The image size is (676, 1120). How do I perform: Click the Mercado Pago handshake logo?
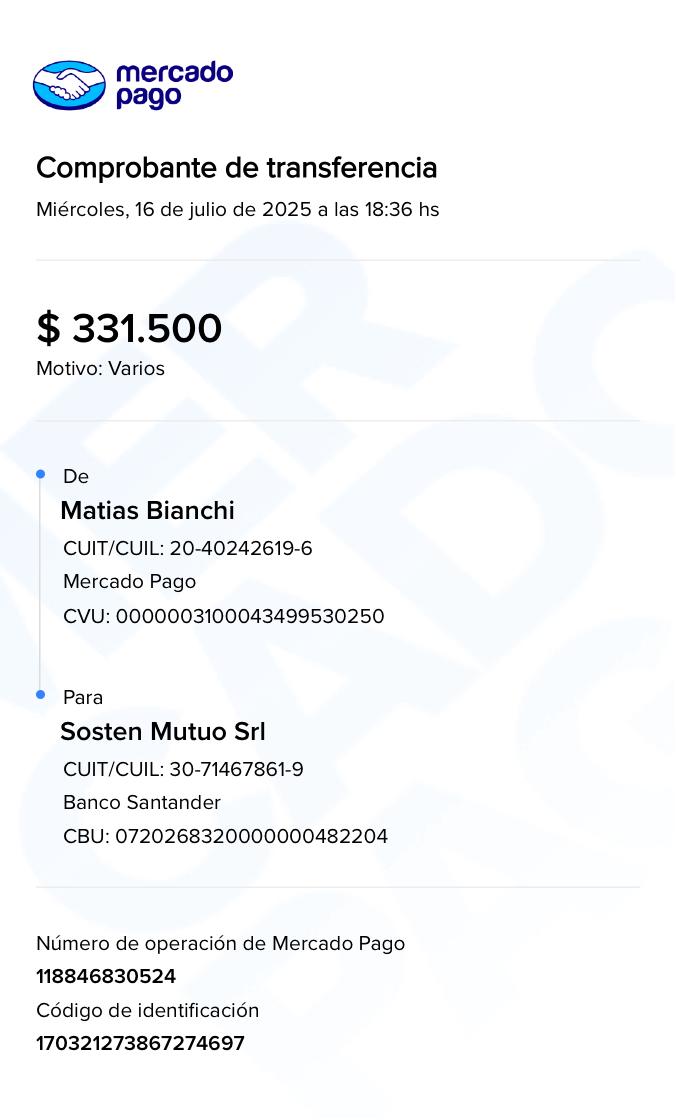[x=69, y=84]
